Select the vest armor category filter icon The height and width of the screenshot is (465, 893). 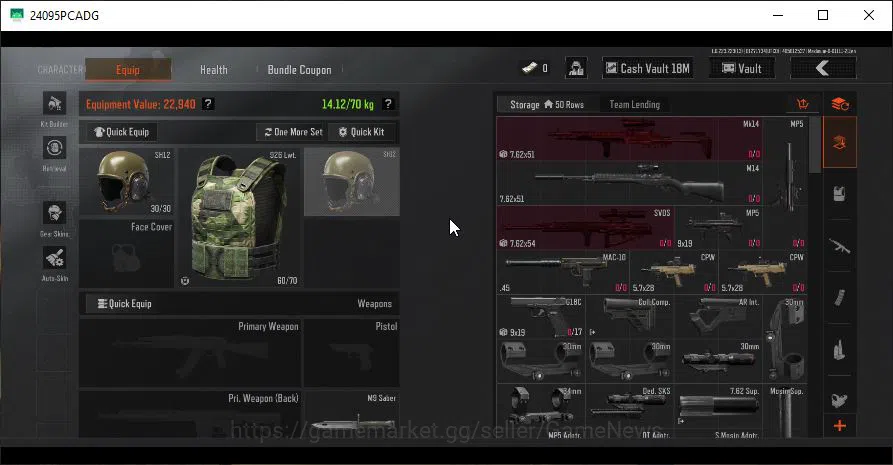pyautogui.click(x=839, y=194)
